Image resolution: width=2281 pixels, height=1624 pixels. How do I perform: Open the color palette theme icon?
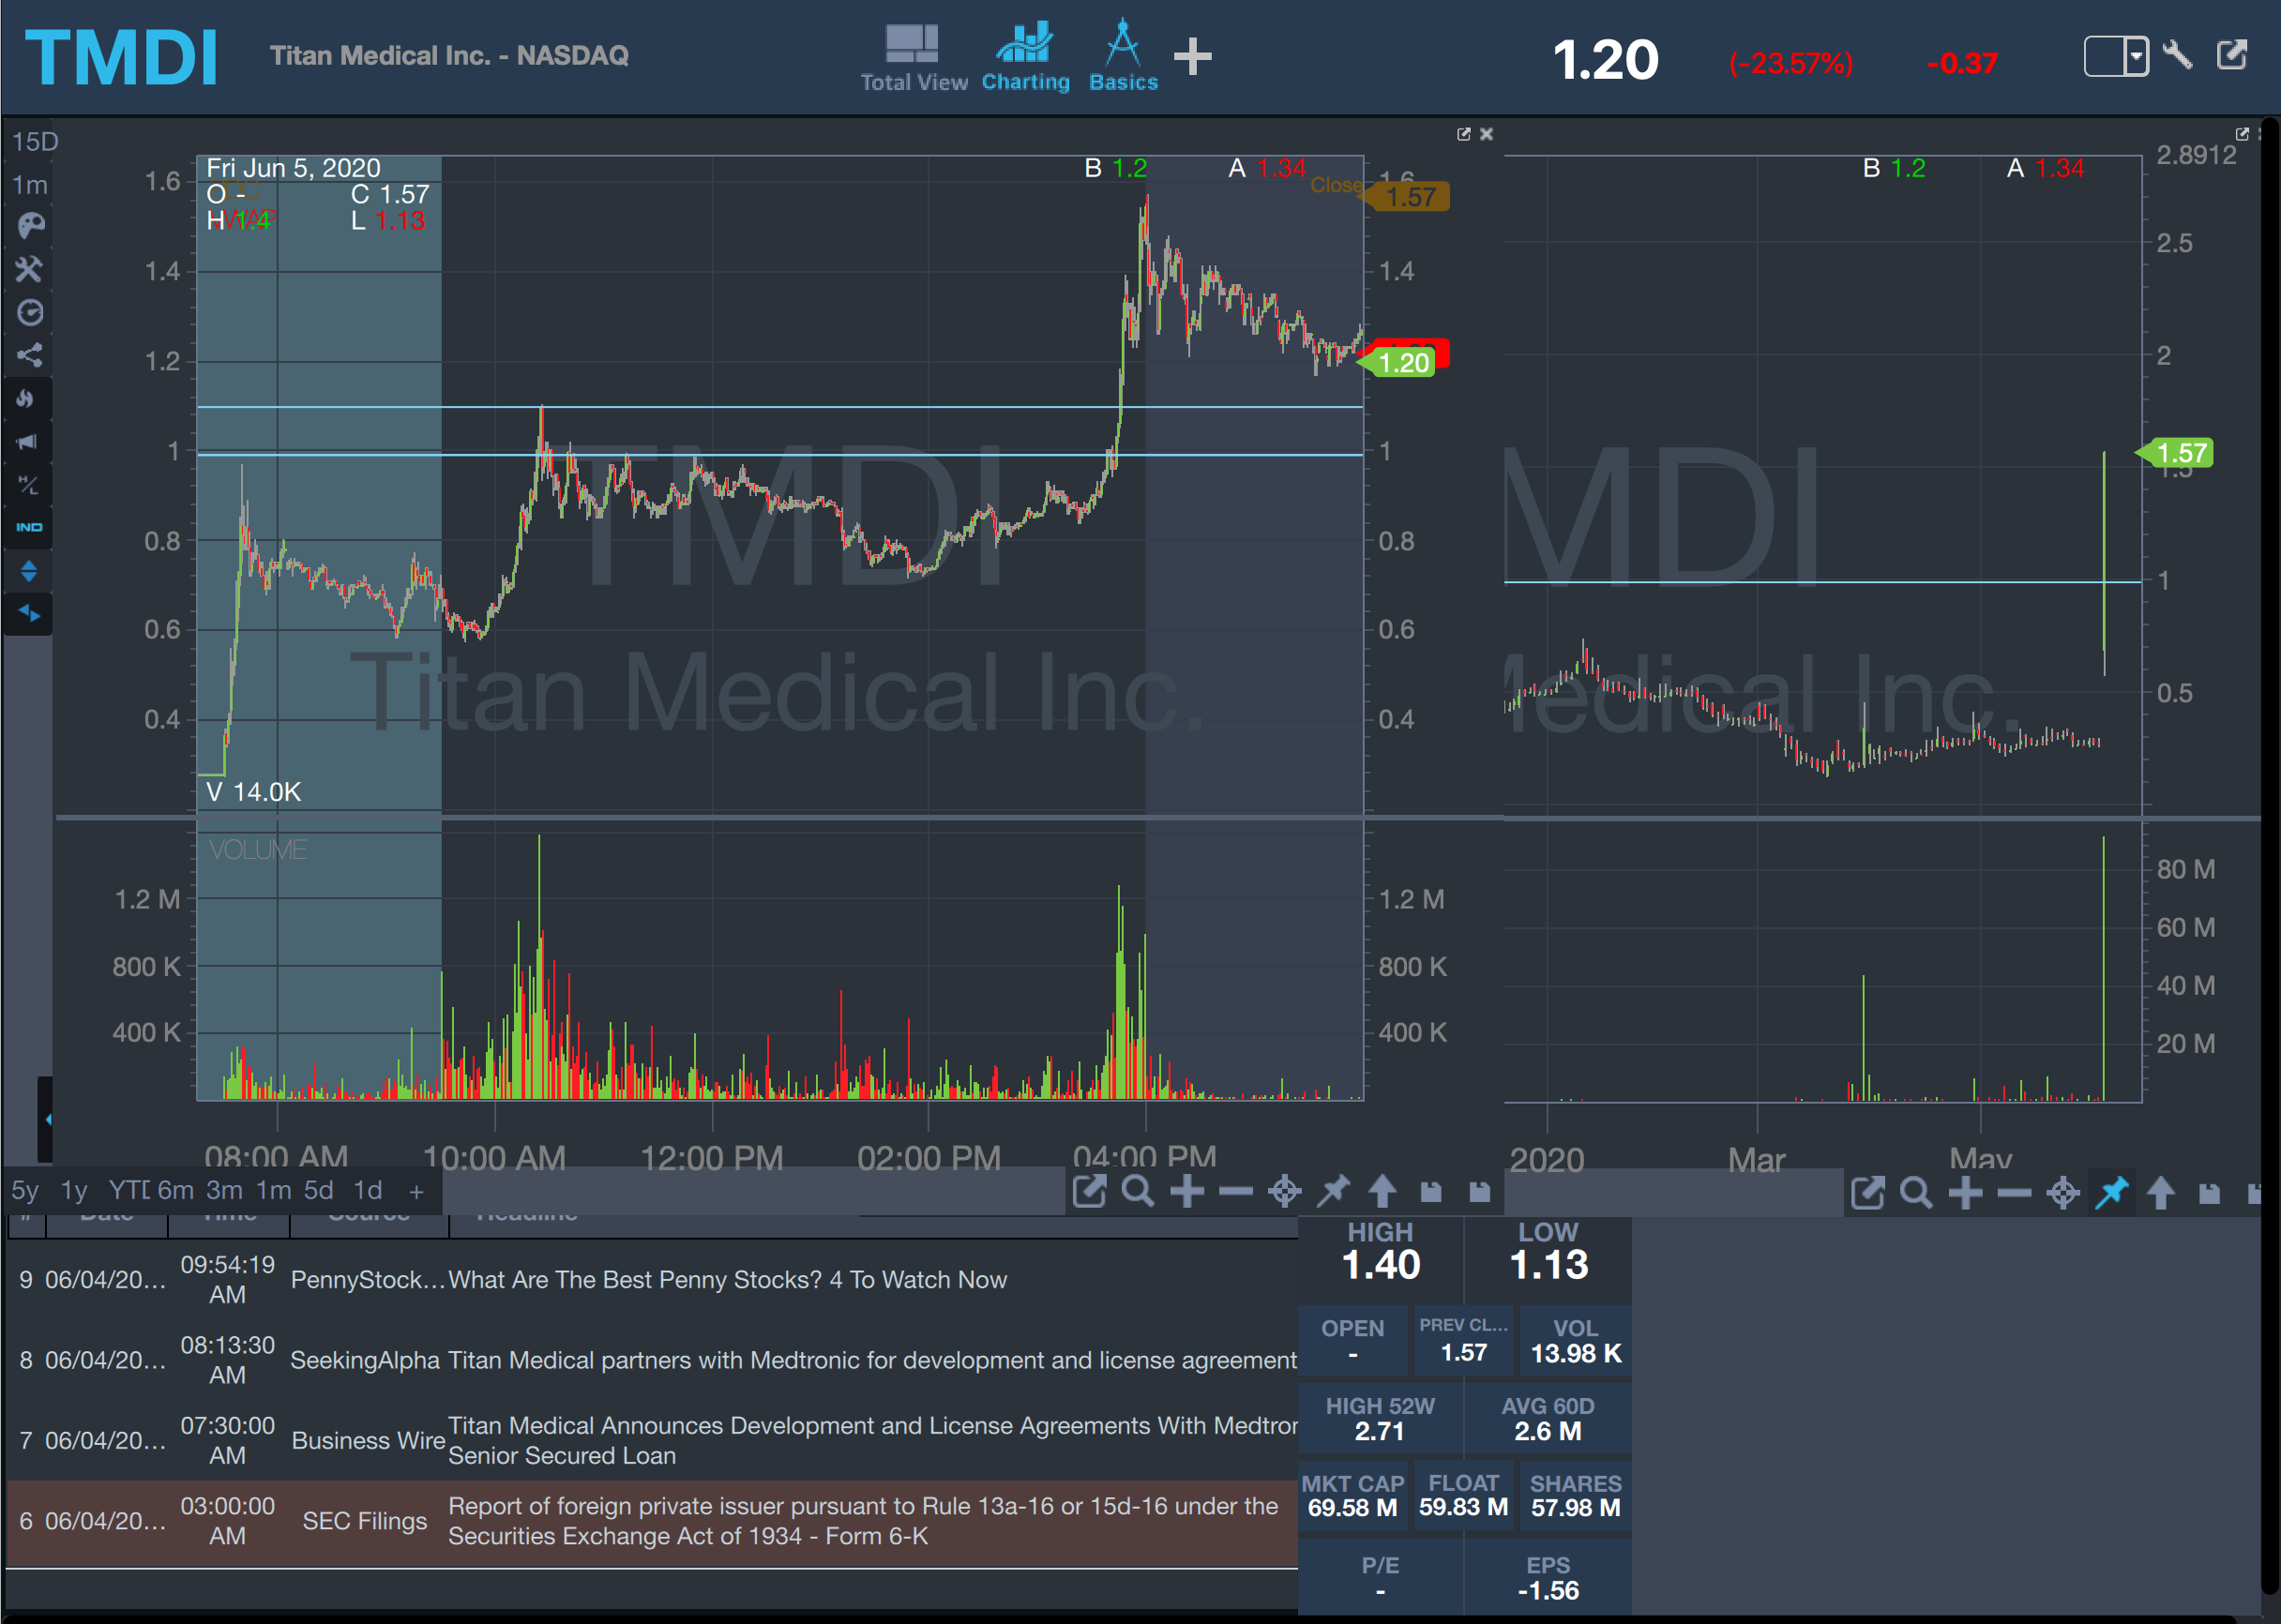pyautogui.click(x=30, y=226)
